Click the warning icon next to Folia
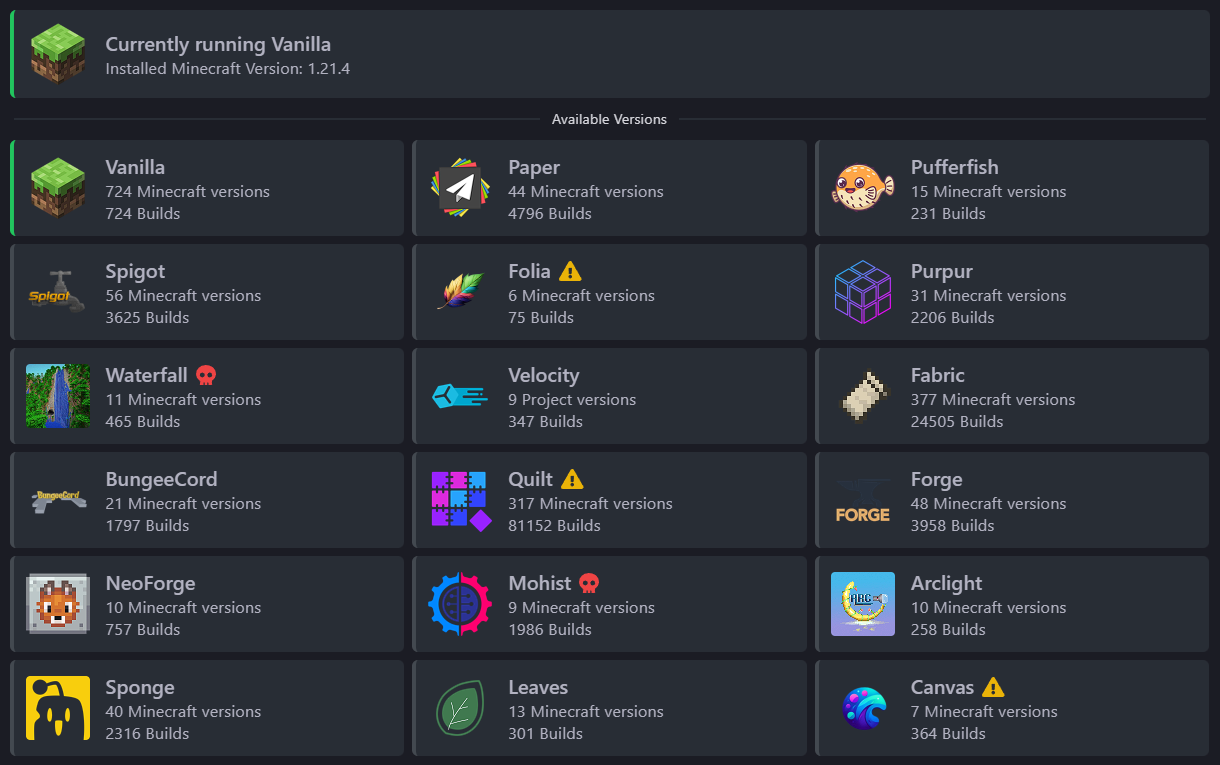The height and width of the screenshot is (765, 1220). click(x=570, y=270)
